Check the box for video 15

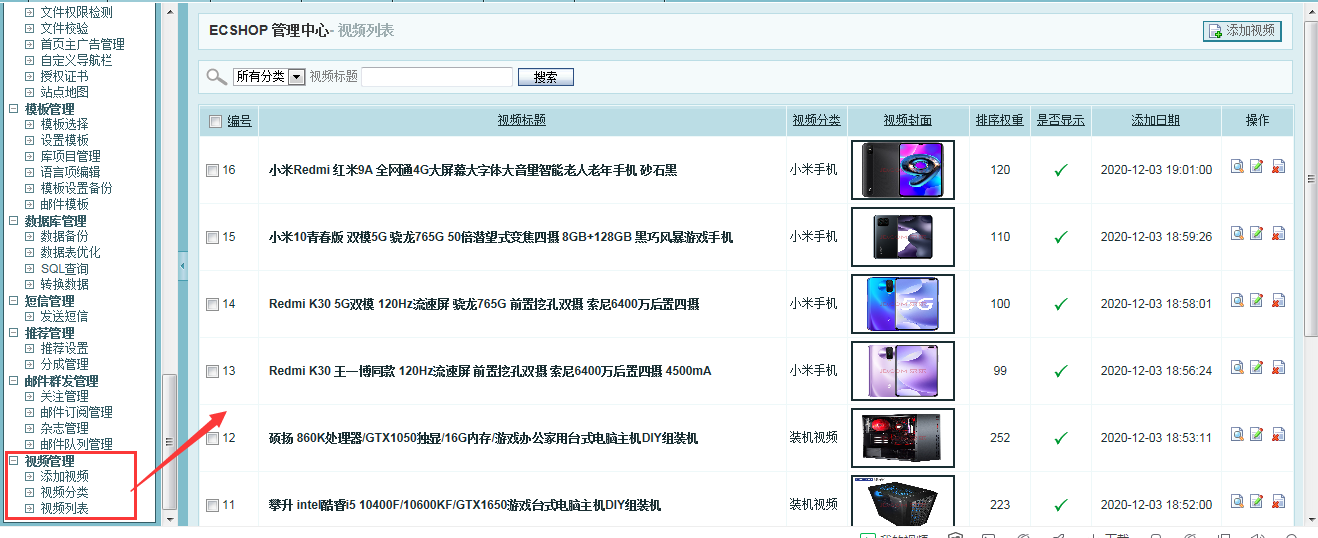tap(212, 238)
